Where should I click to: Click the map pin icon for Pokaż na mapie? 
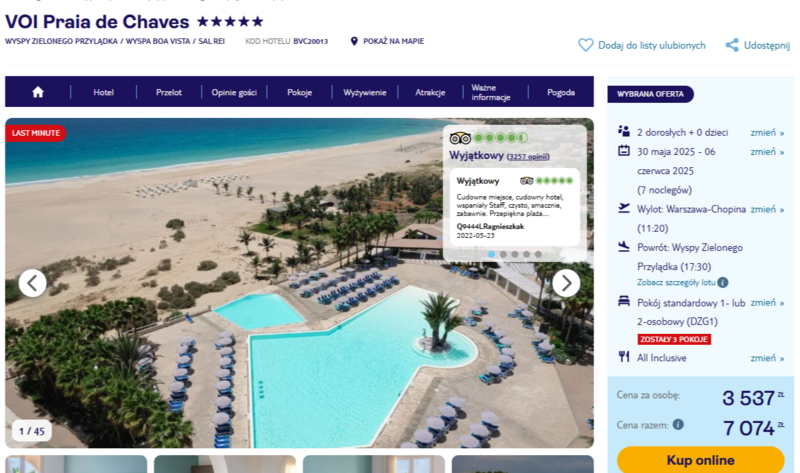pos(354,41)
